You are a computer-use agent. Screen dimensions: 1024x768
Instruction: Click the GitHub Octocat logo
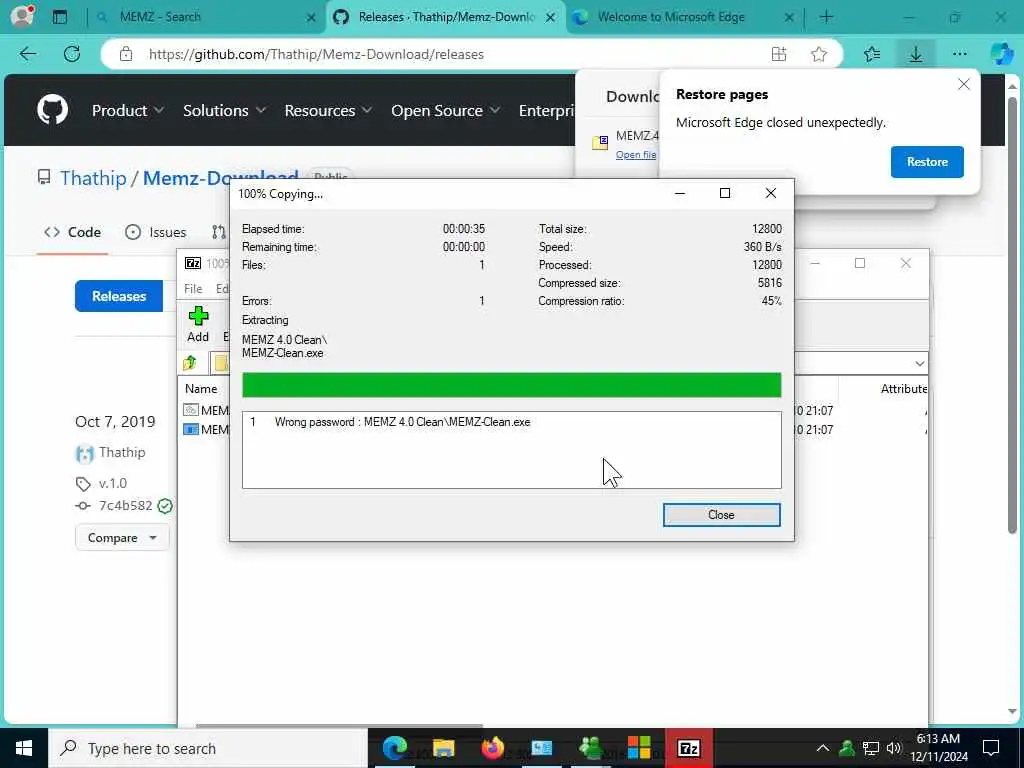point(52,109)
